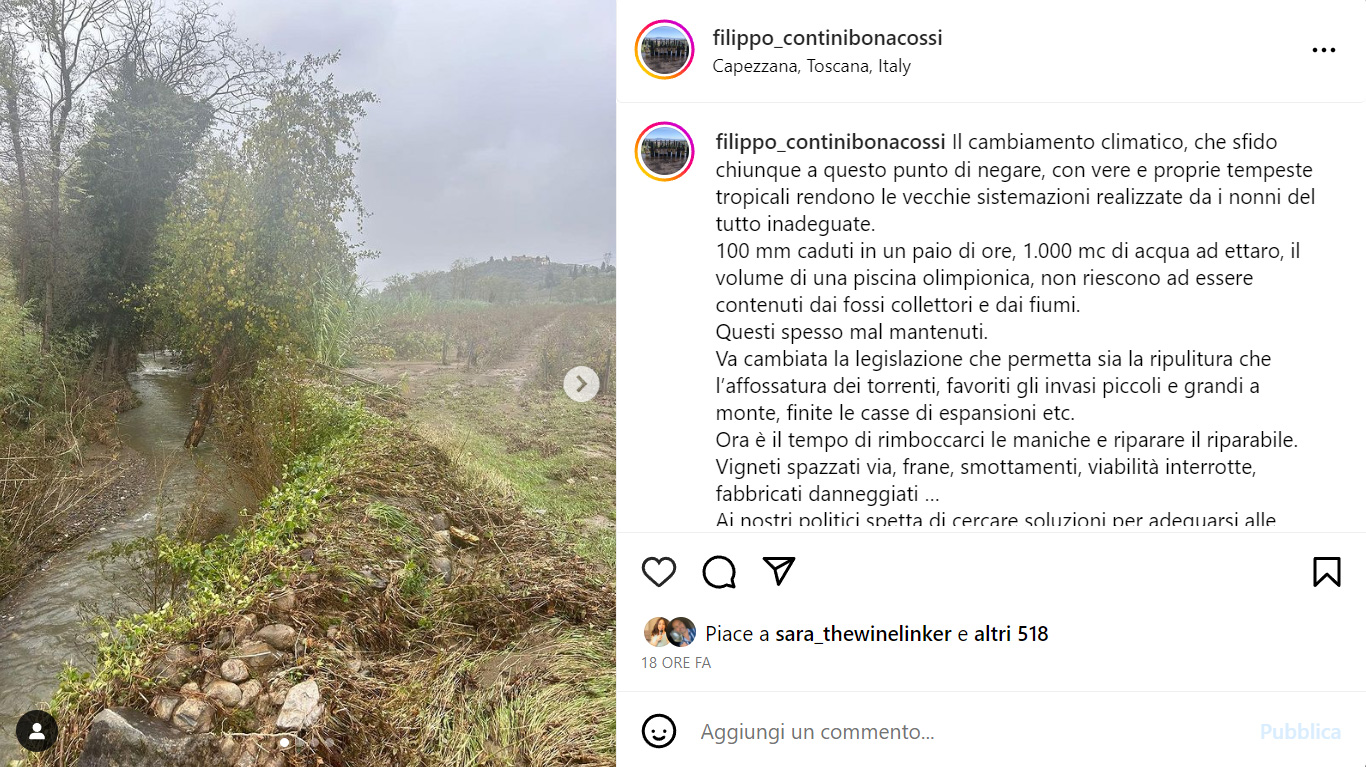Open filippo_continibonacossi profile from header username

tap(828, 38)
